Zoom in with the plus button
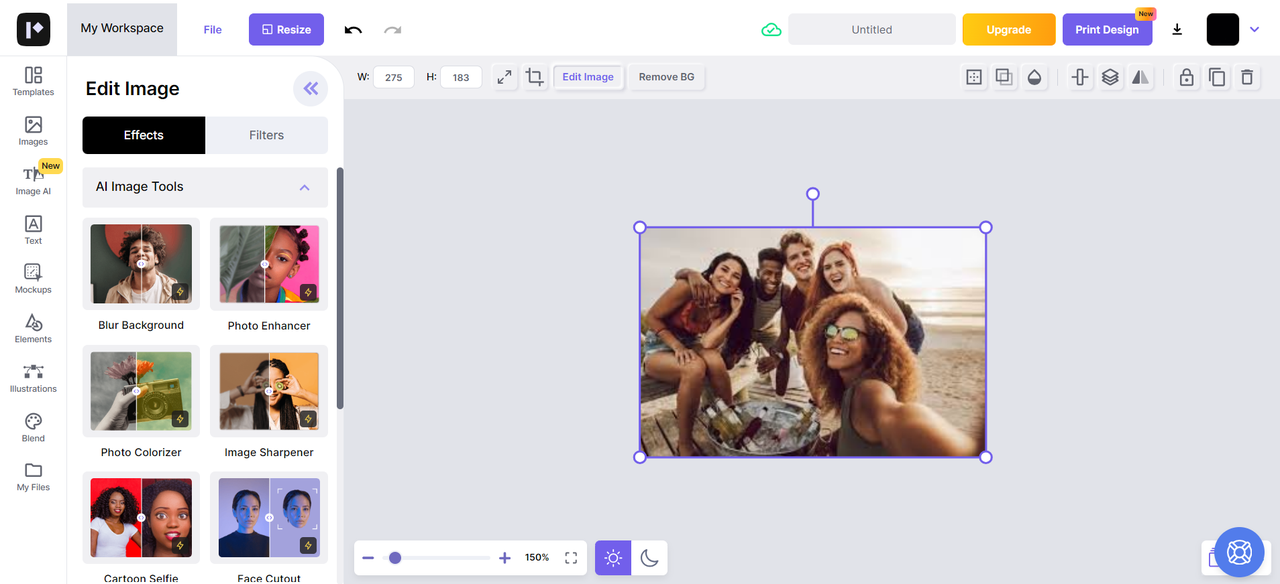 click(504, 558)
